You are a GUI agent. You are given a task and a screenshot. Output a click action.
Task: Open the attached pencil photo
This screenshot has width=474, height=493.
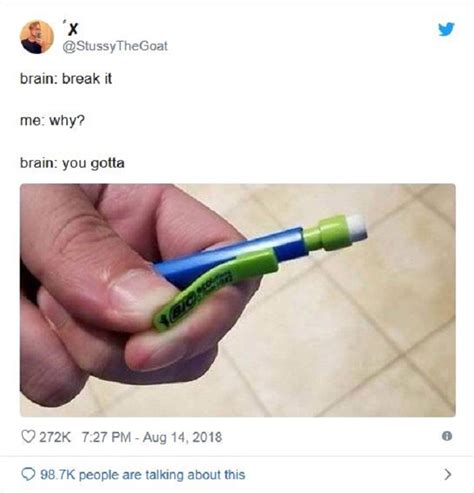[x=238, y=300]
